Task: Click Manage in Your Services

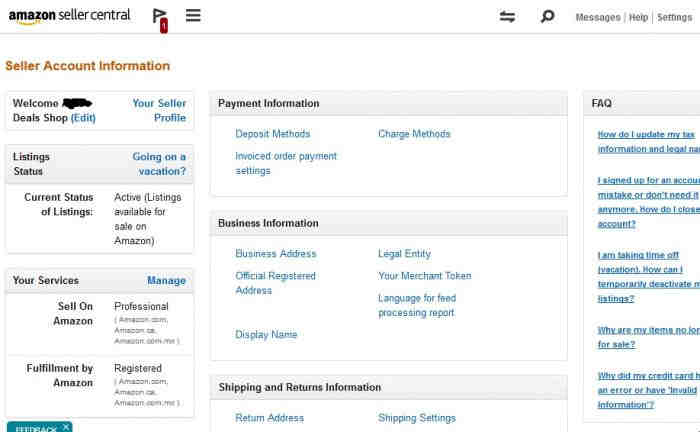Action: [x=167, y=281]
